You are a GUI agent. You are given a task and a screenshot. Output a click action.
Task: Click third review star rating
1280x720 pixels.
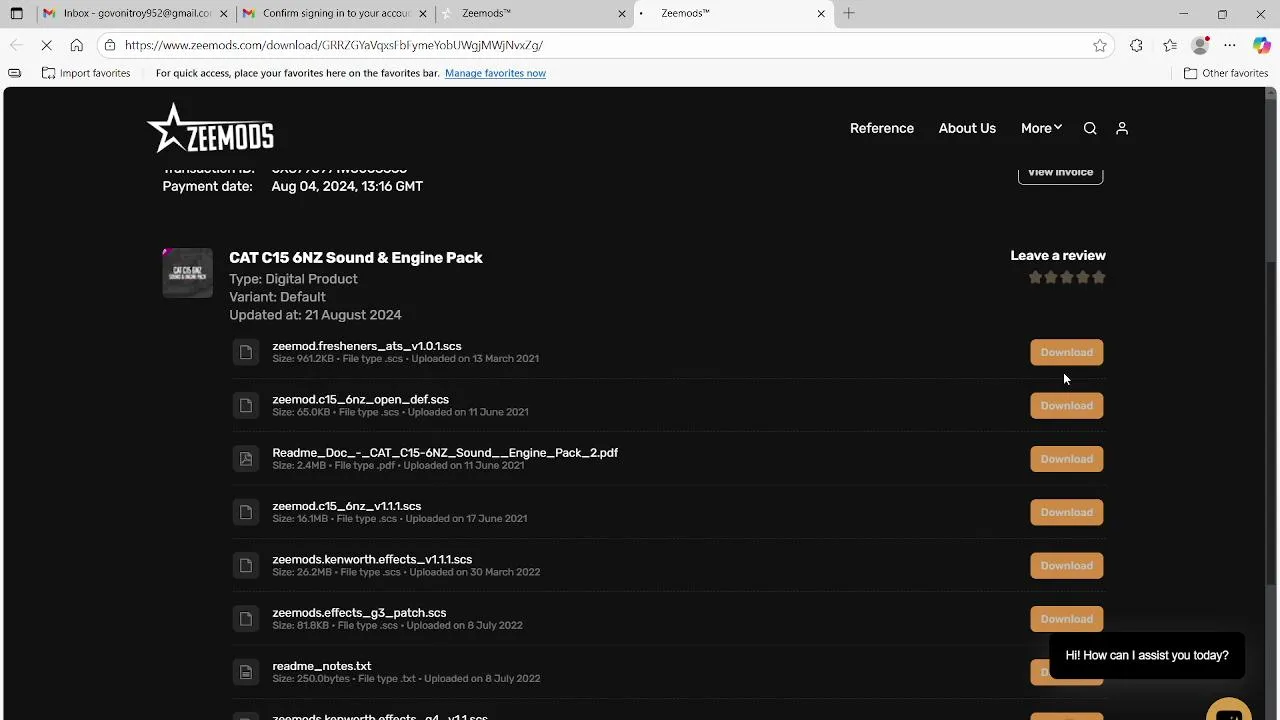coord(1067,277)
